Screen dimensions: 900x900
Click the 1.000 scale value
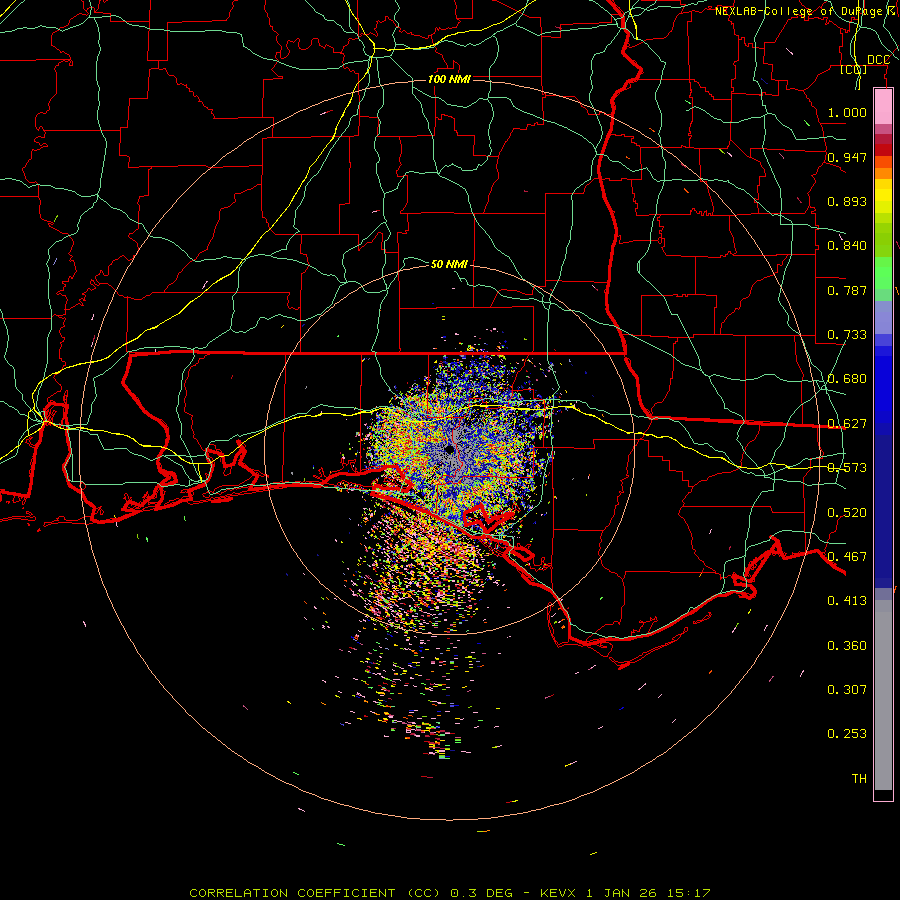tap(847, 112)
